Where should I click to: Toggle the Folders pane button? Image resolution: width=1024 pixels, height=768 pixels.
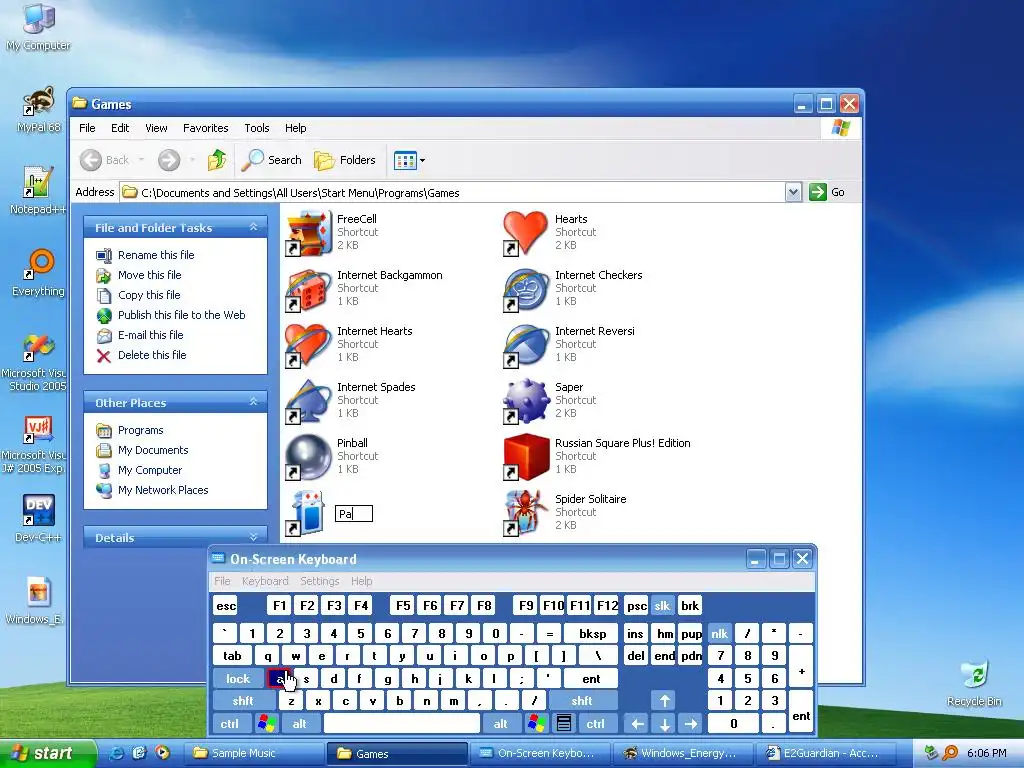pyautogui.click(x=345, y=160)
